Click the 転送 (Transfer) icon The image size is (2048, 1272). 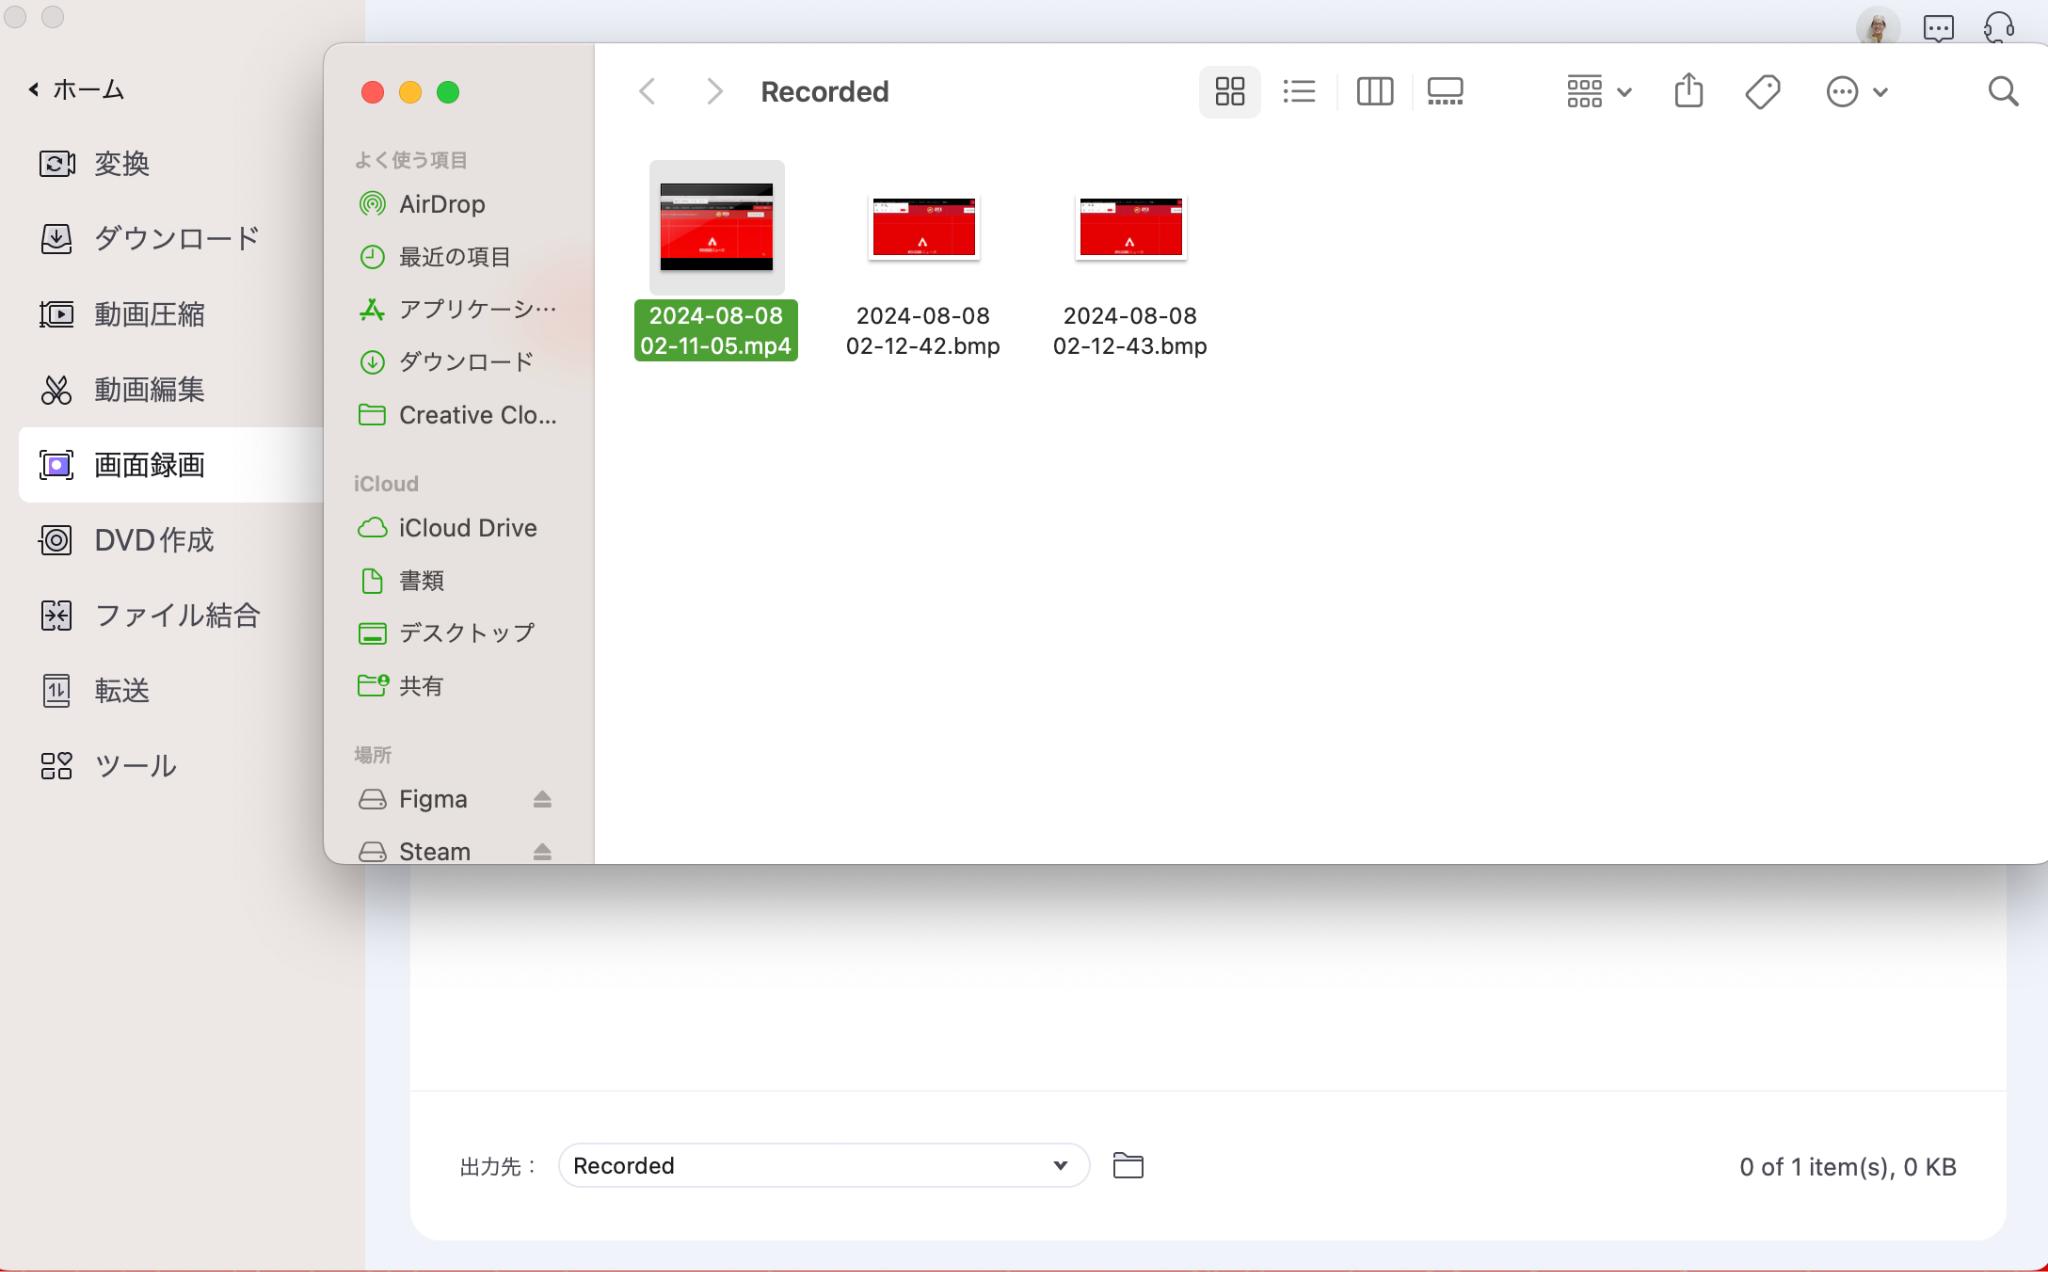[59, 689]
